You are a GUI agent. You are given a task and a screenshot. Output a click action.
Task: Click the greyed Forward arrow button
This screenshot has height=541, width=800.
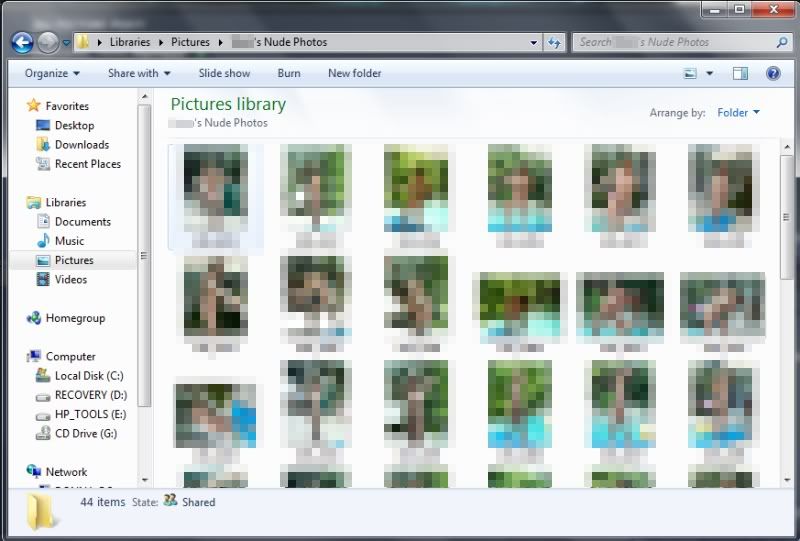click(x=48, y=42)
